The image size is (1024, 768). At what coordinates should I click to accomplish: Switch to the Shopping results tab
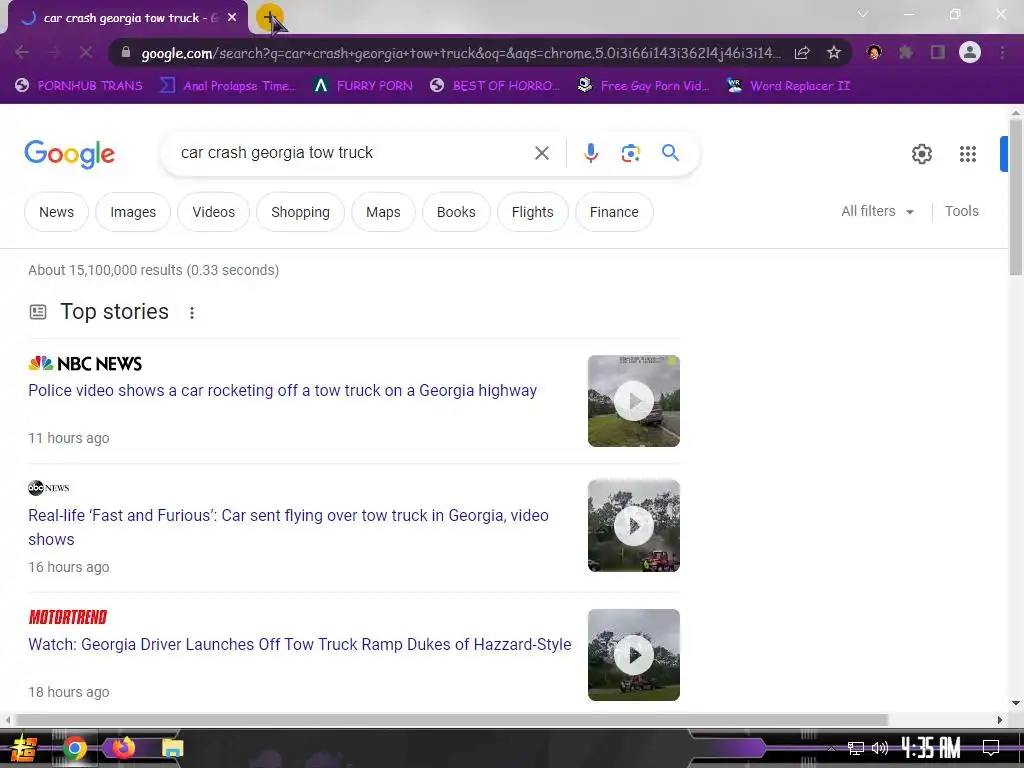pos(300,212)
